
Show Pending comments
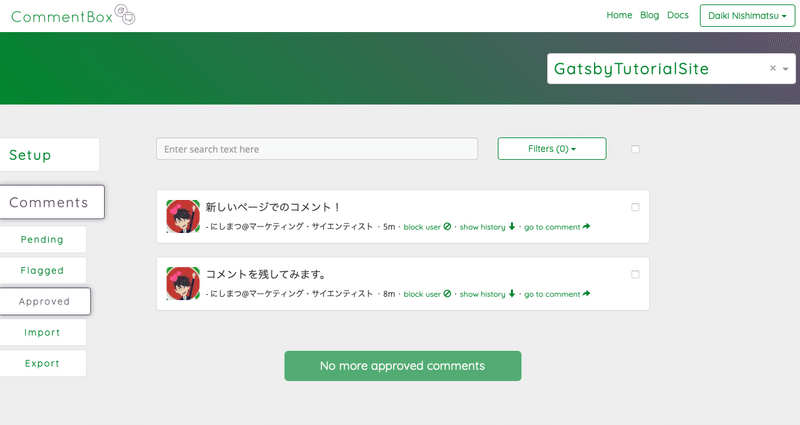point(43,239)
